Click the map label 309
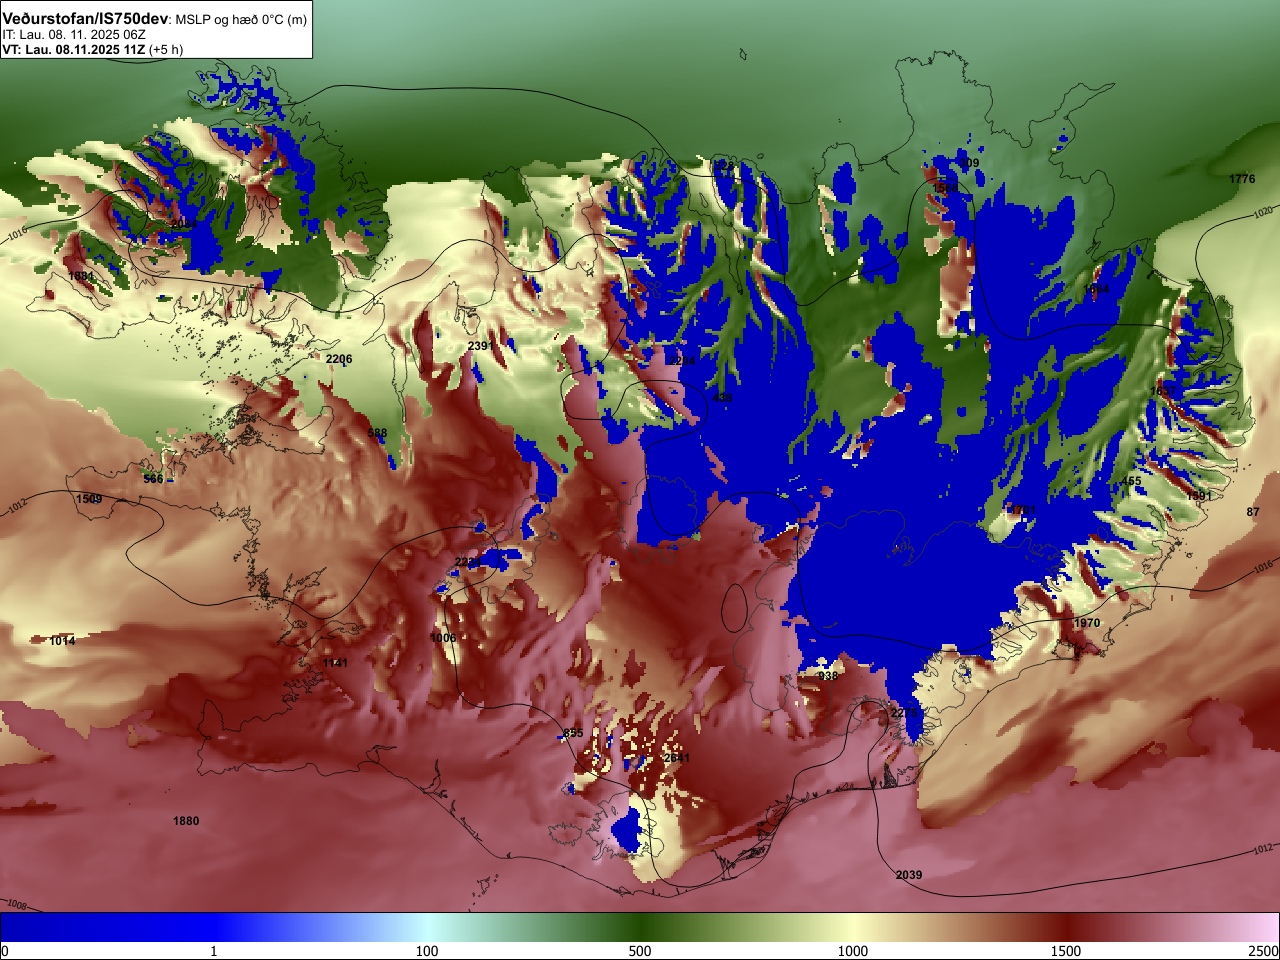The width and height of the screenshot is (1280, 960). (x=969, y=163)
